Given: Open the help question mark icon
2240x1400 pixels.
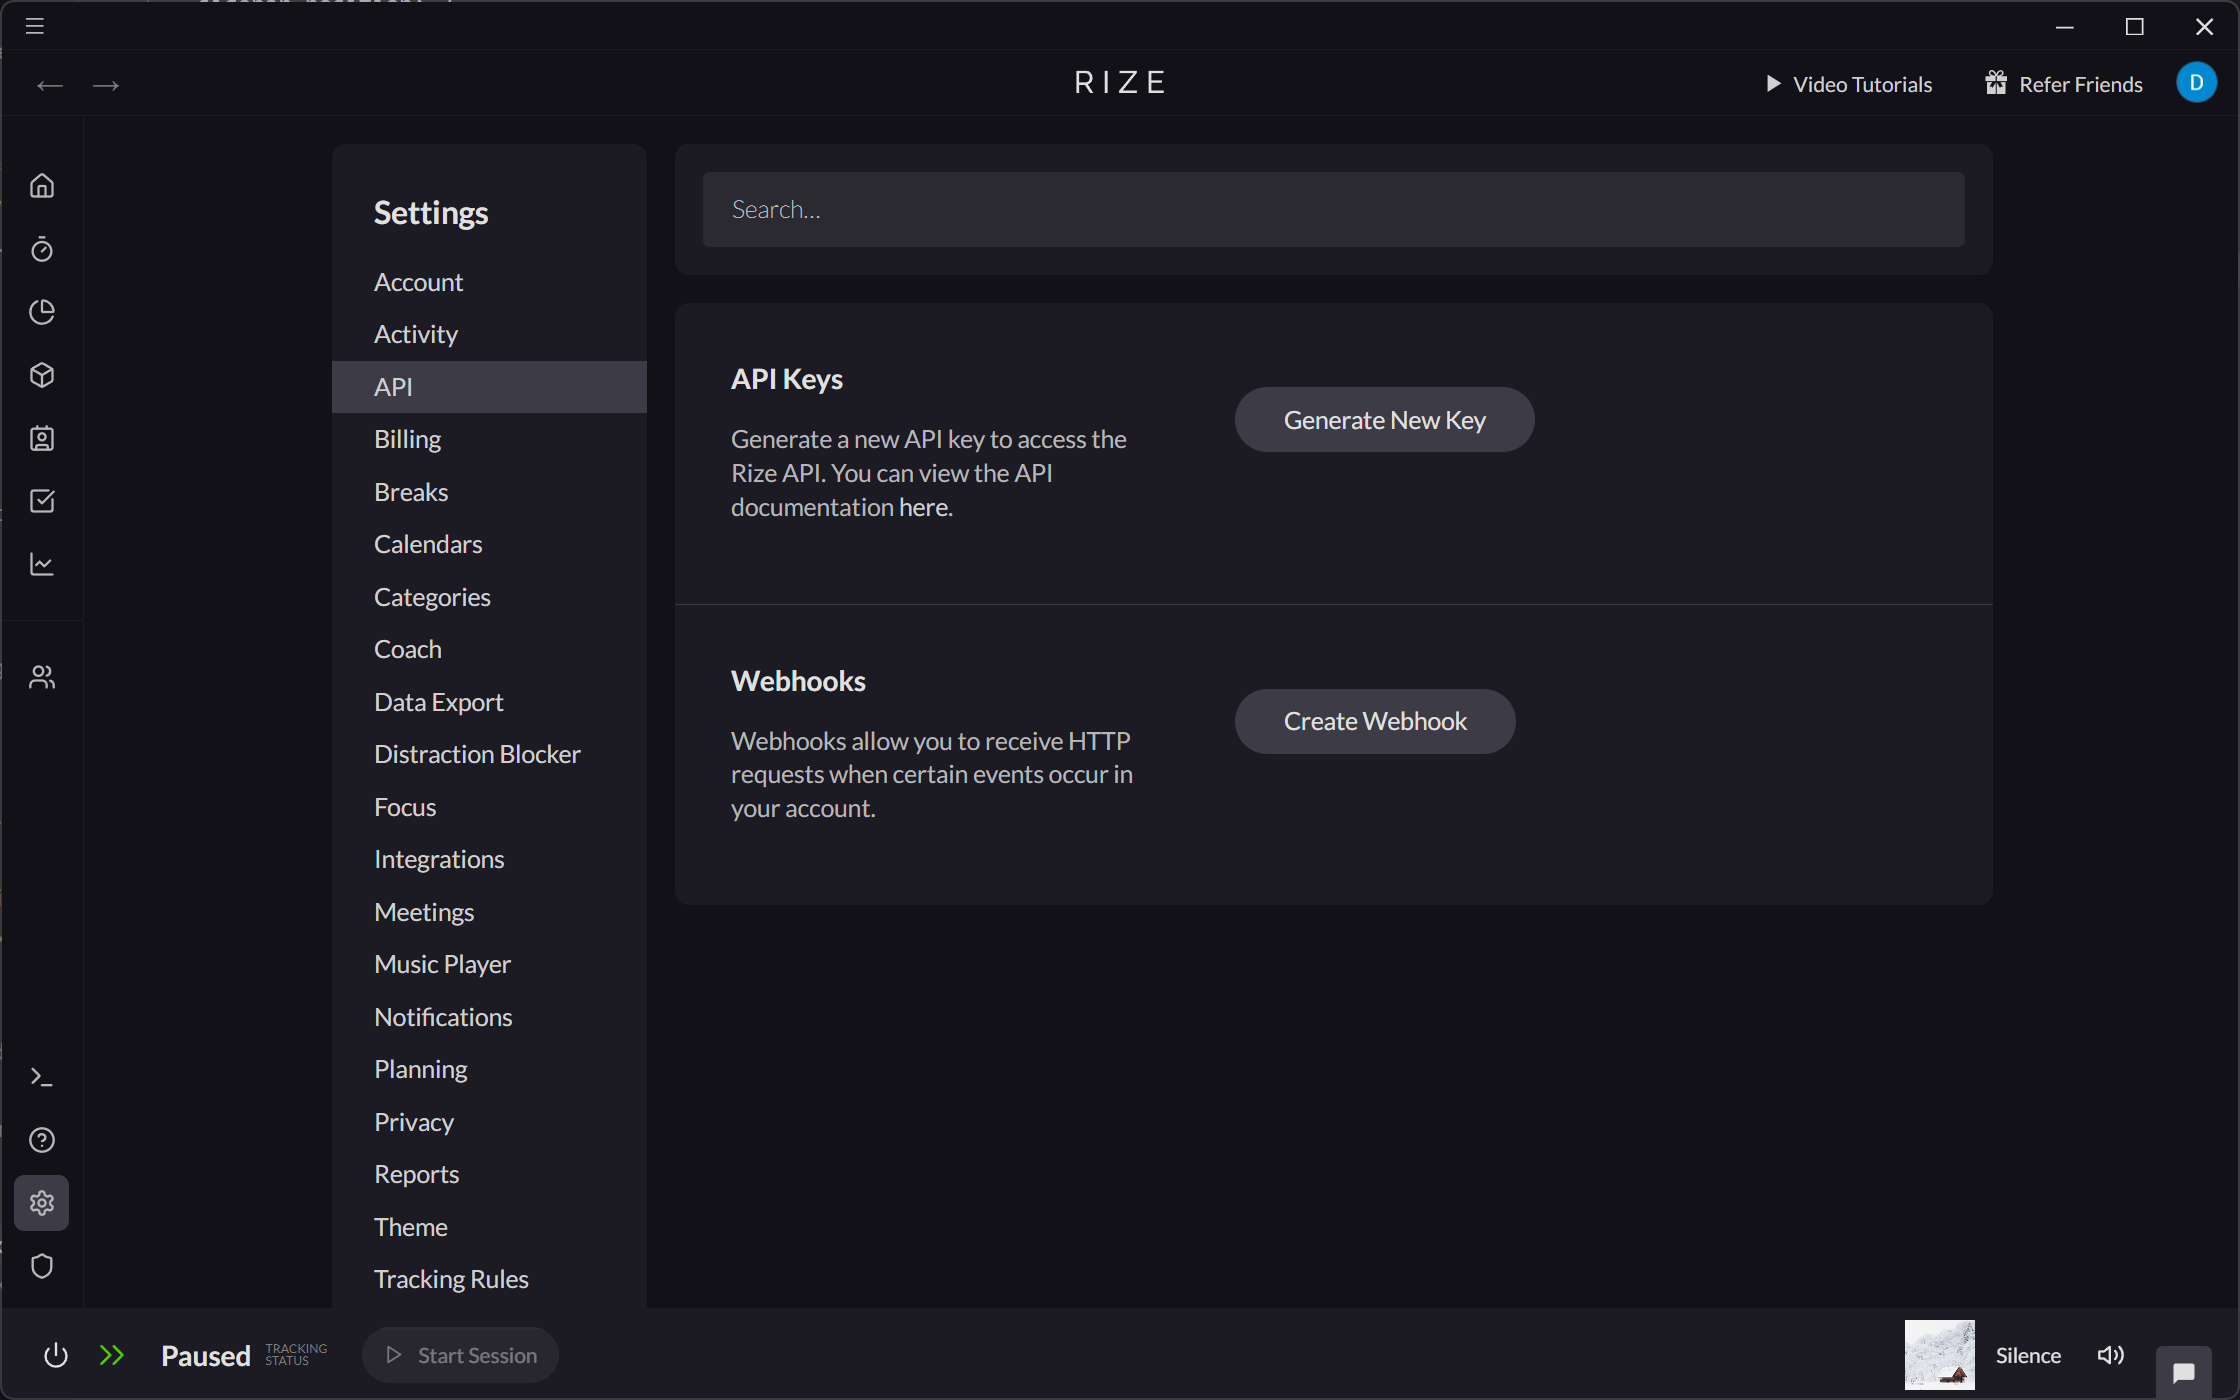Looking at the screenshot, I should 42,1139.
